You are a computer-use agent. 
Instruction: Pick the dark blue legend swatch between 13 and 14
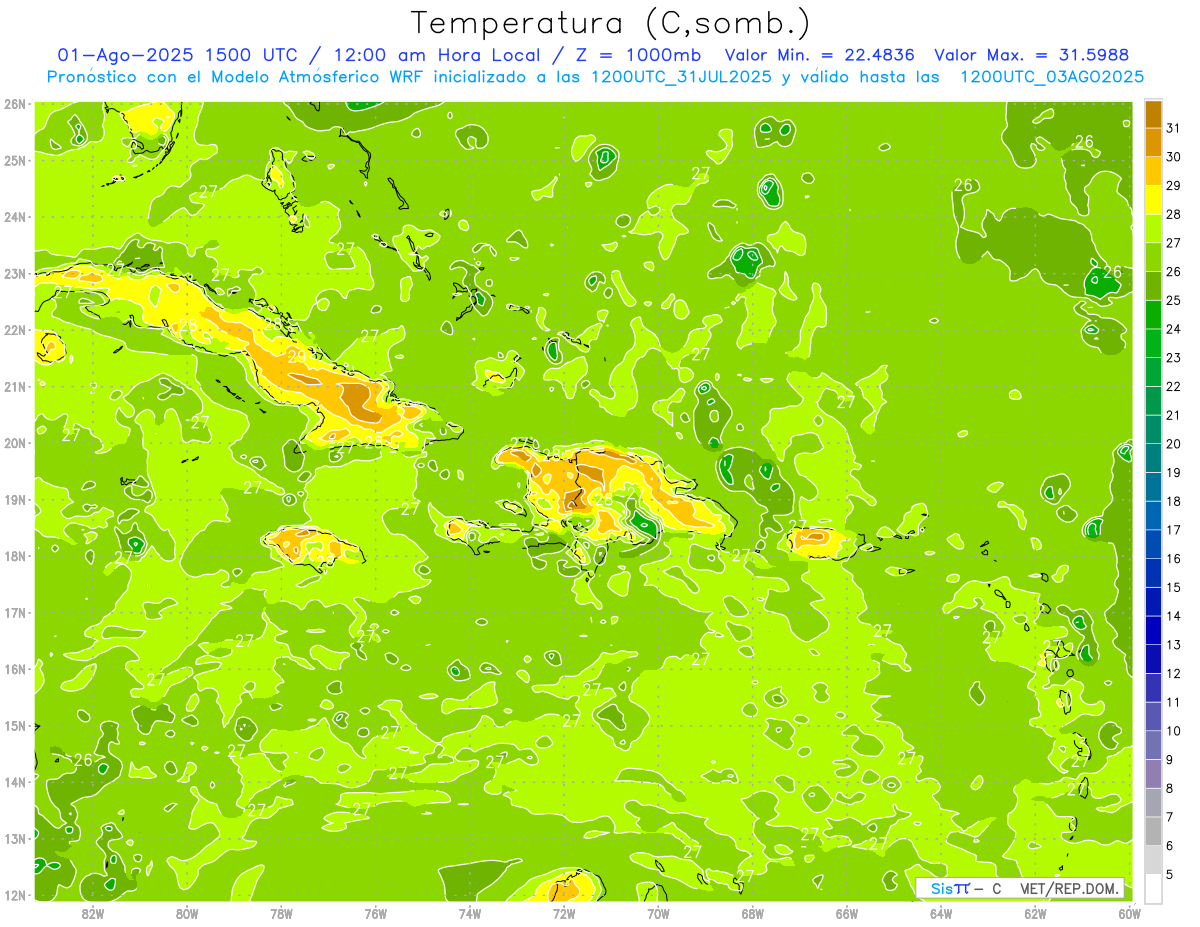point(1153,630)
